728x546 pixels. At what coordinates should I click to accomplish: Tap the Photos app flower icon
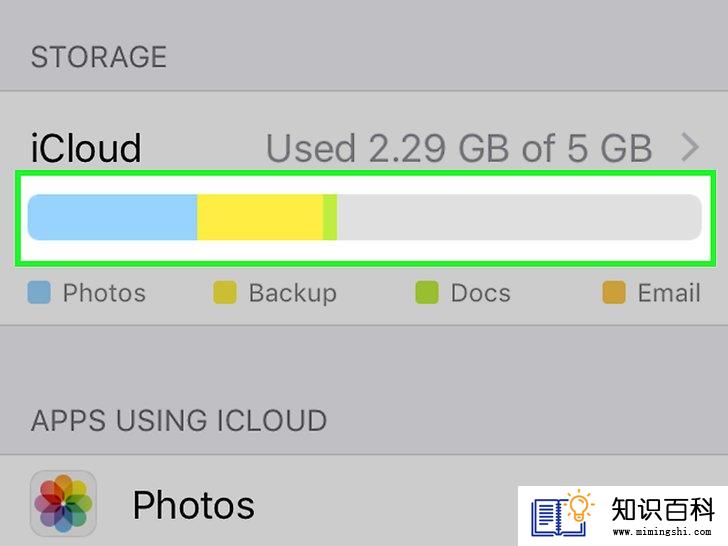(63, 503)
